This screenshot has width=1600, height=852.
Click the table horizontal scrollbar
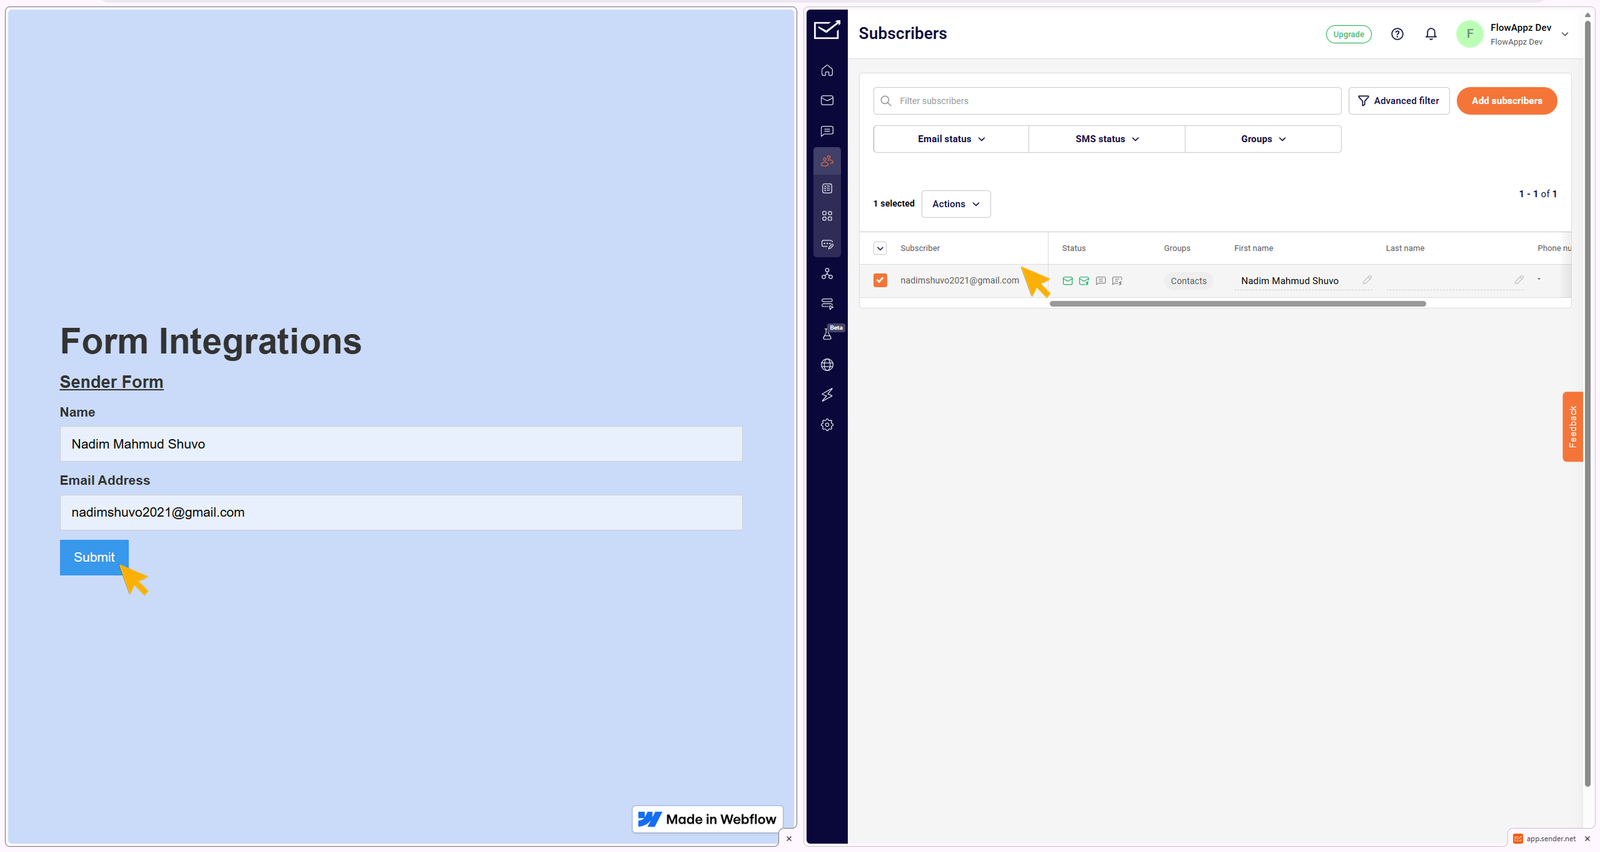[1238, 304]
